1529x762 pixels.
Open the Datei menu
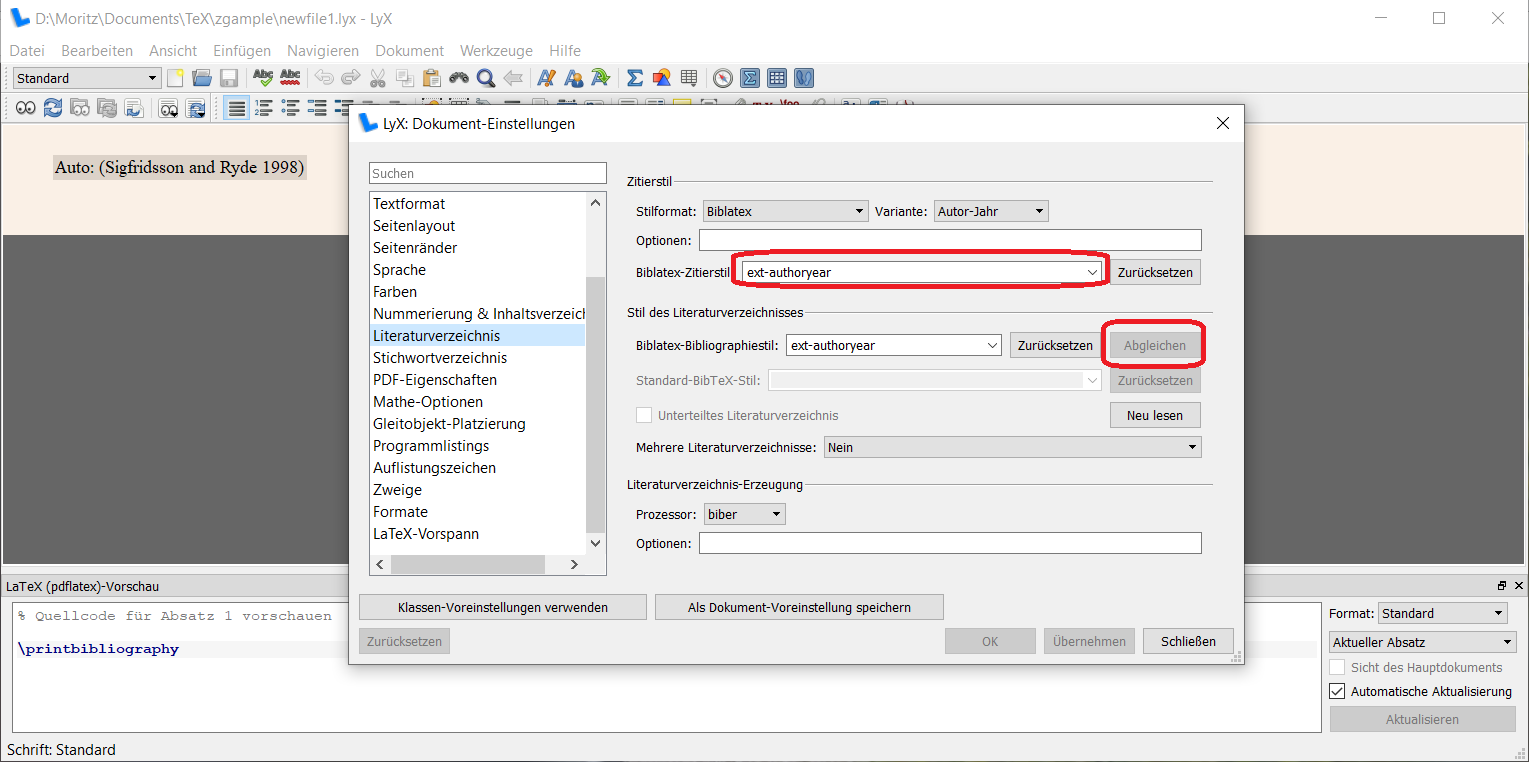27,50
